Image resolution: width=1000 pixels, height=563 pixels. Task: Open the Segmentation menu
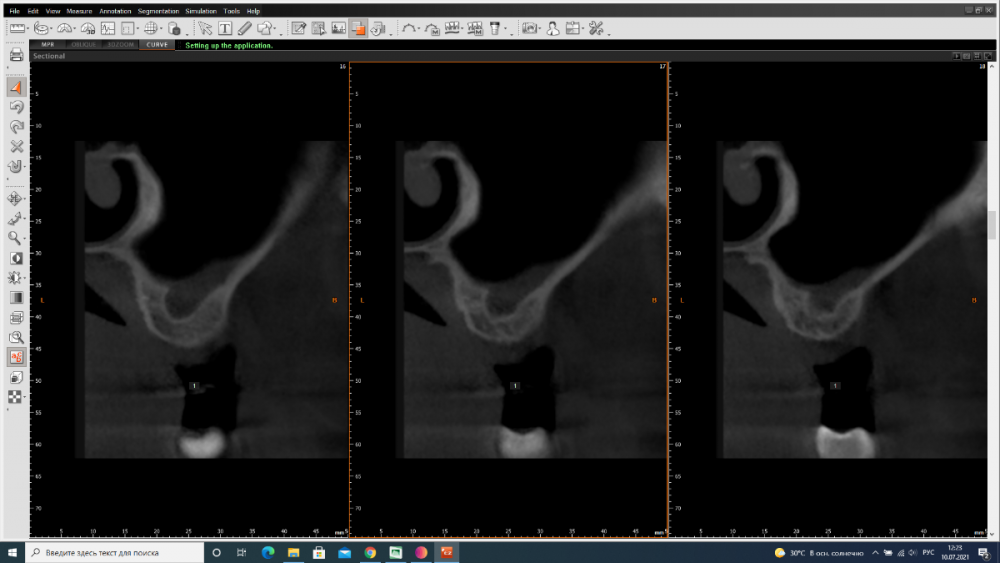pyautogui.click(x=158, y=11)
